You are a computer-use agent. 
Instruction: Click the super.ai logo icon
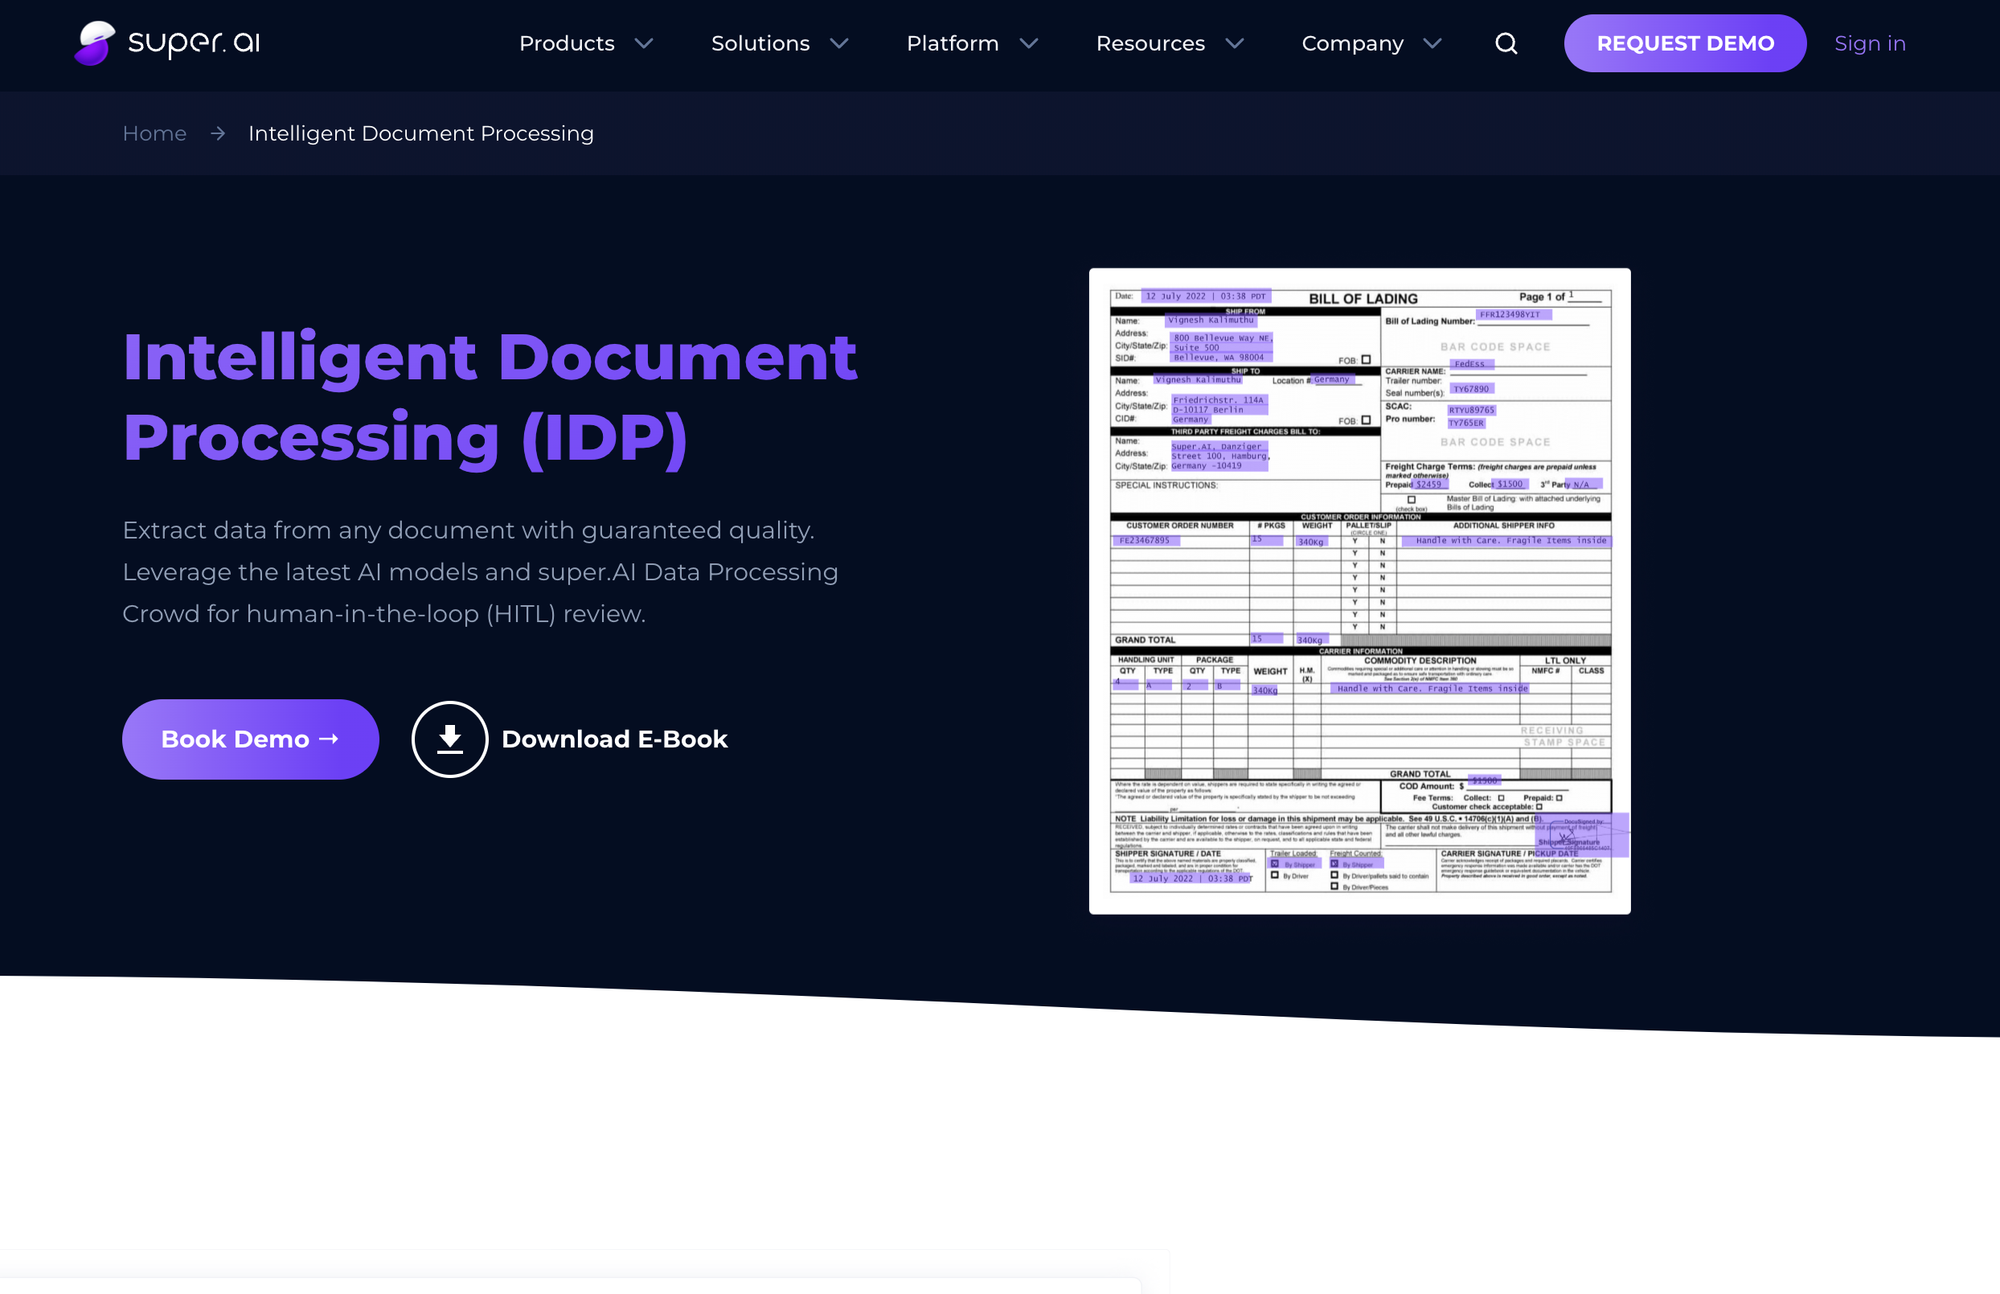click(95, 43)
